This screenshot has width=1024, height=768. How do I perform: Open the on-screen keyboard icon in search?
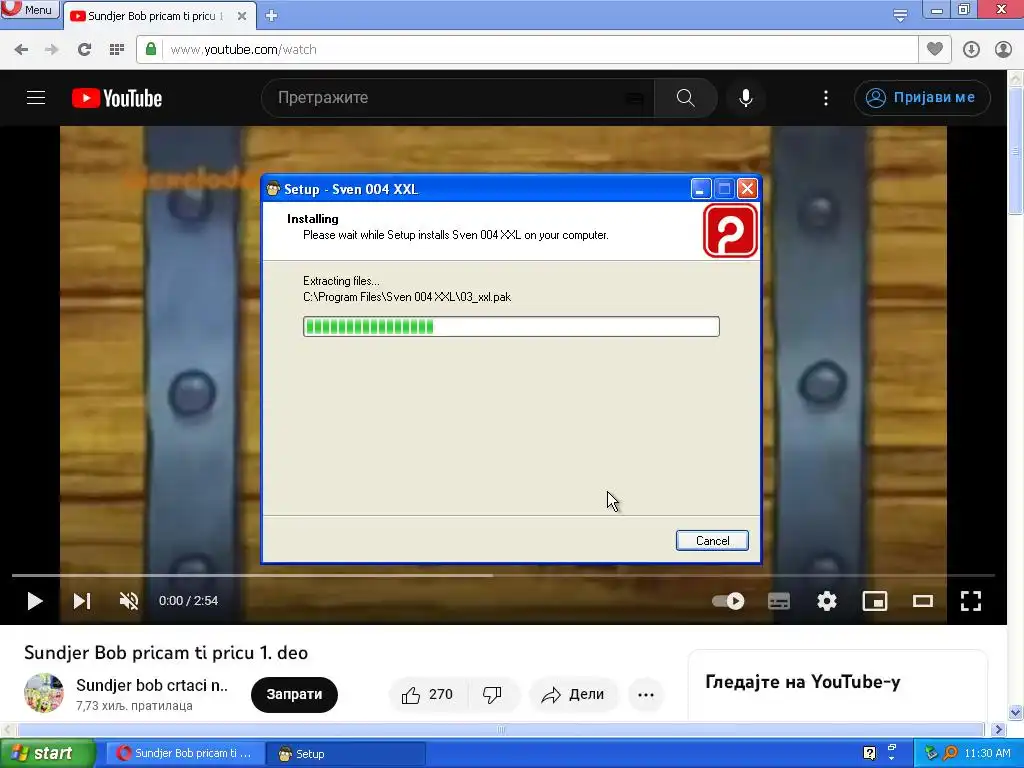coord(634,98)
